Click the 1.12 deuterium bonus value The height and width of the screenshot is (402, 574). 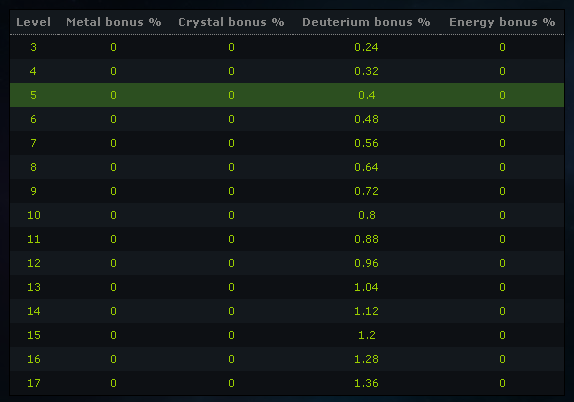pyautogui.click(x=366, y=311)
